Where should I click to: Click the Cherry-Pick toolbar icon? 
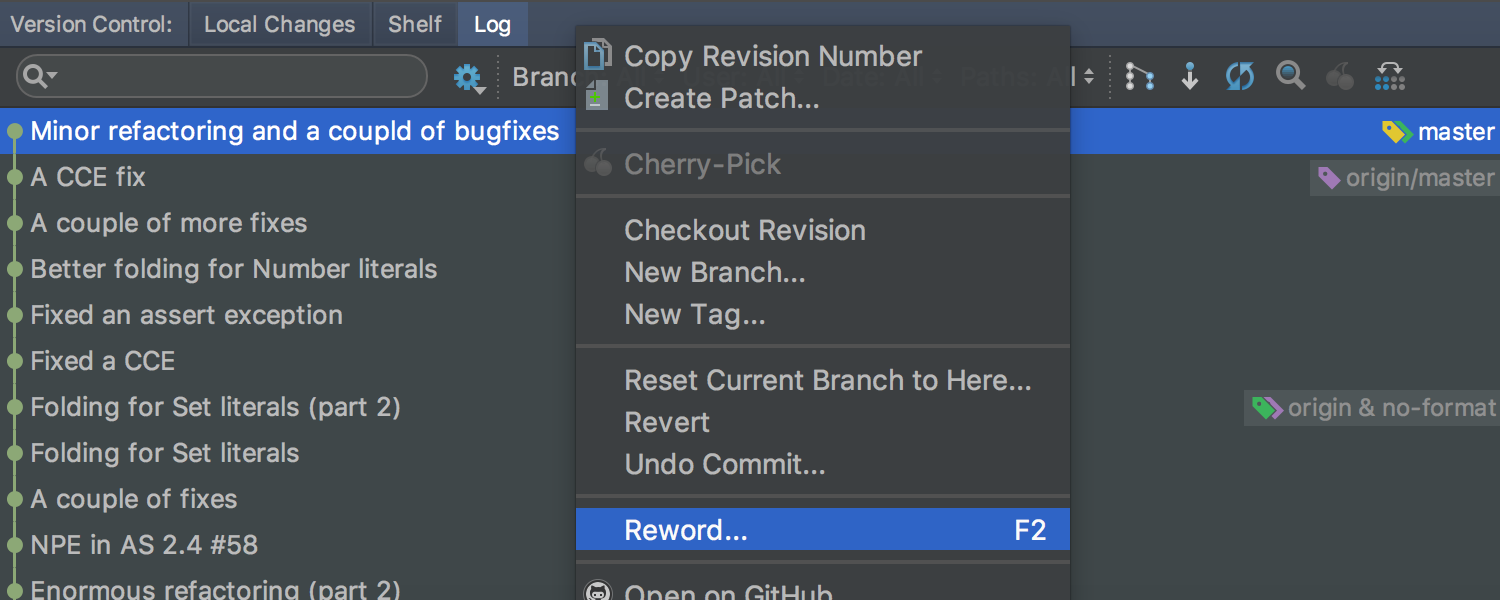(1340, 77)
